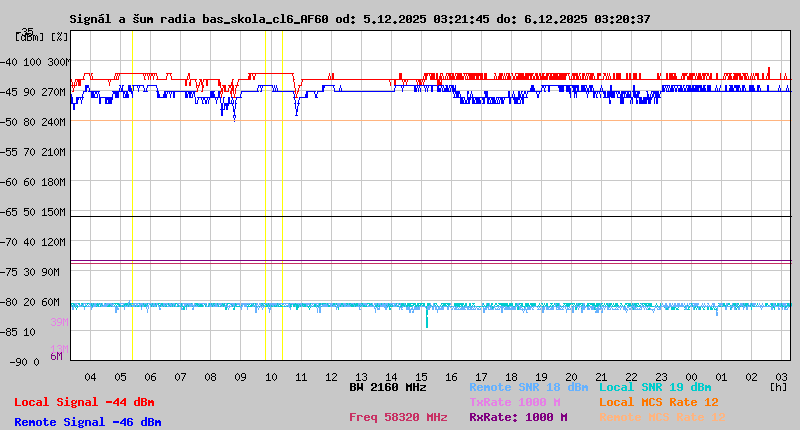Click the 23 hour label on time axis

[x=661, y=376]
